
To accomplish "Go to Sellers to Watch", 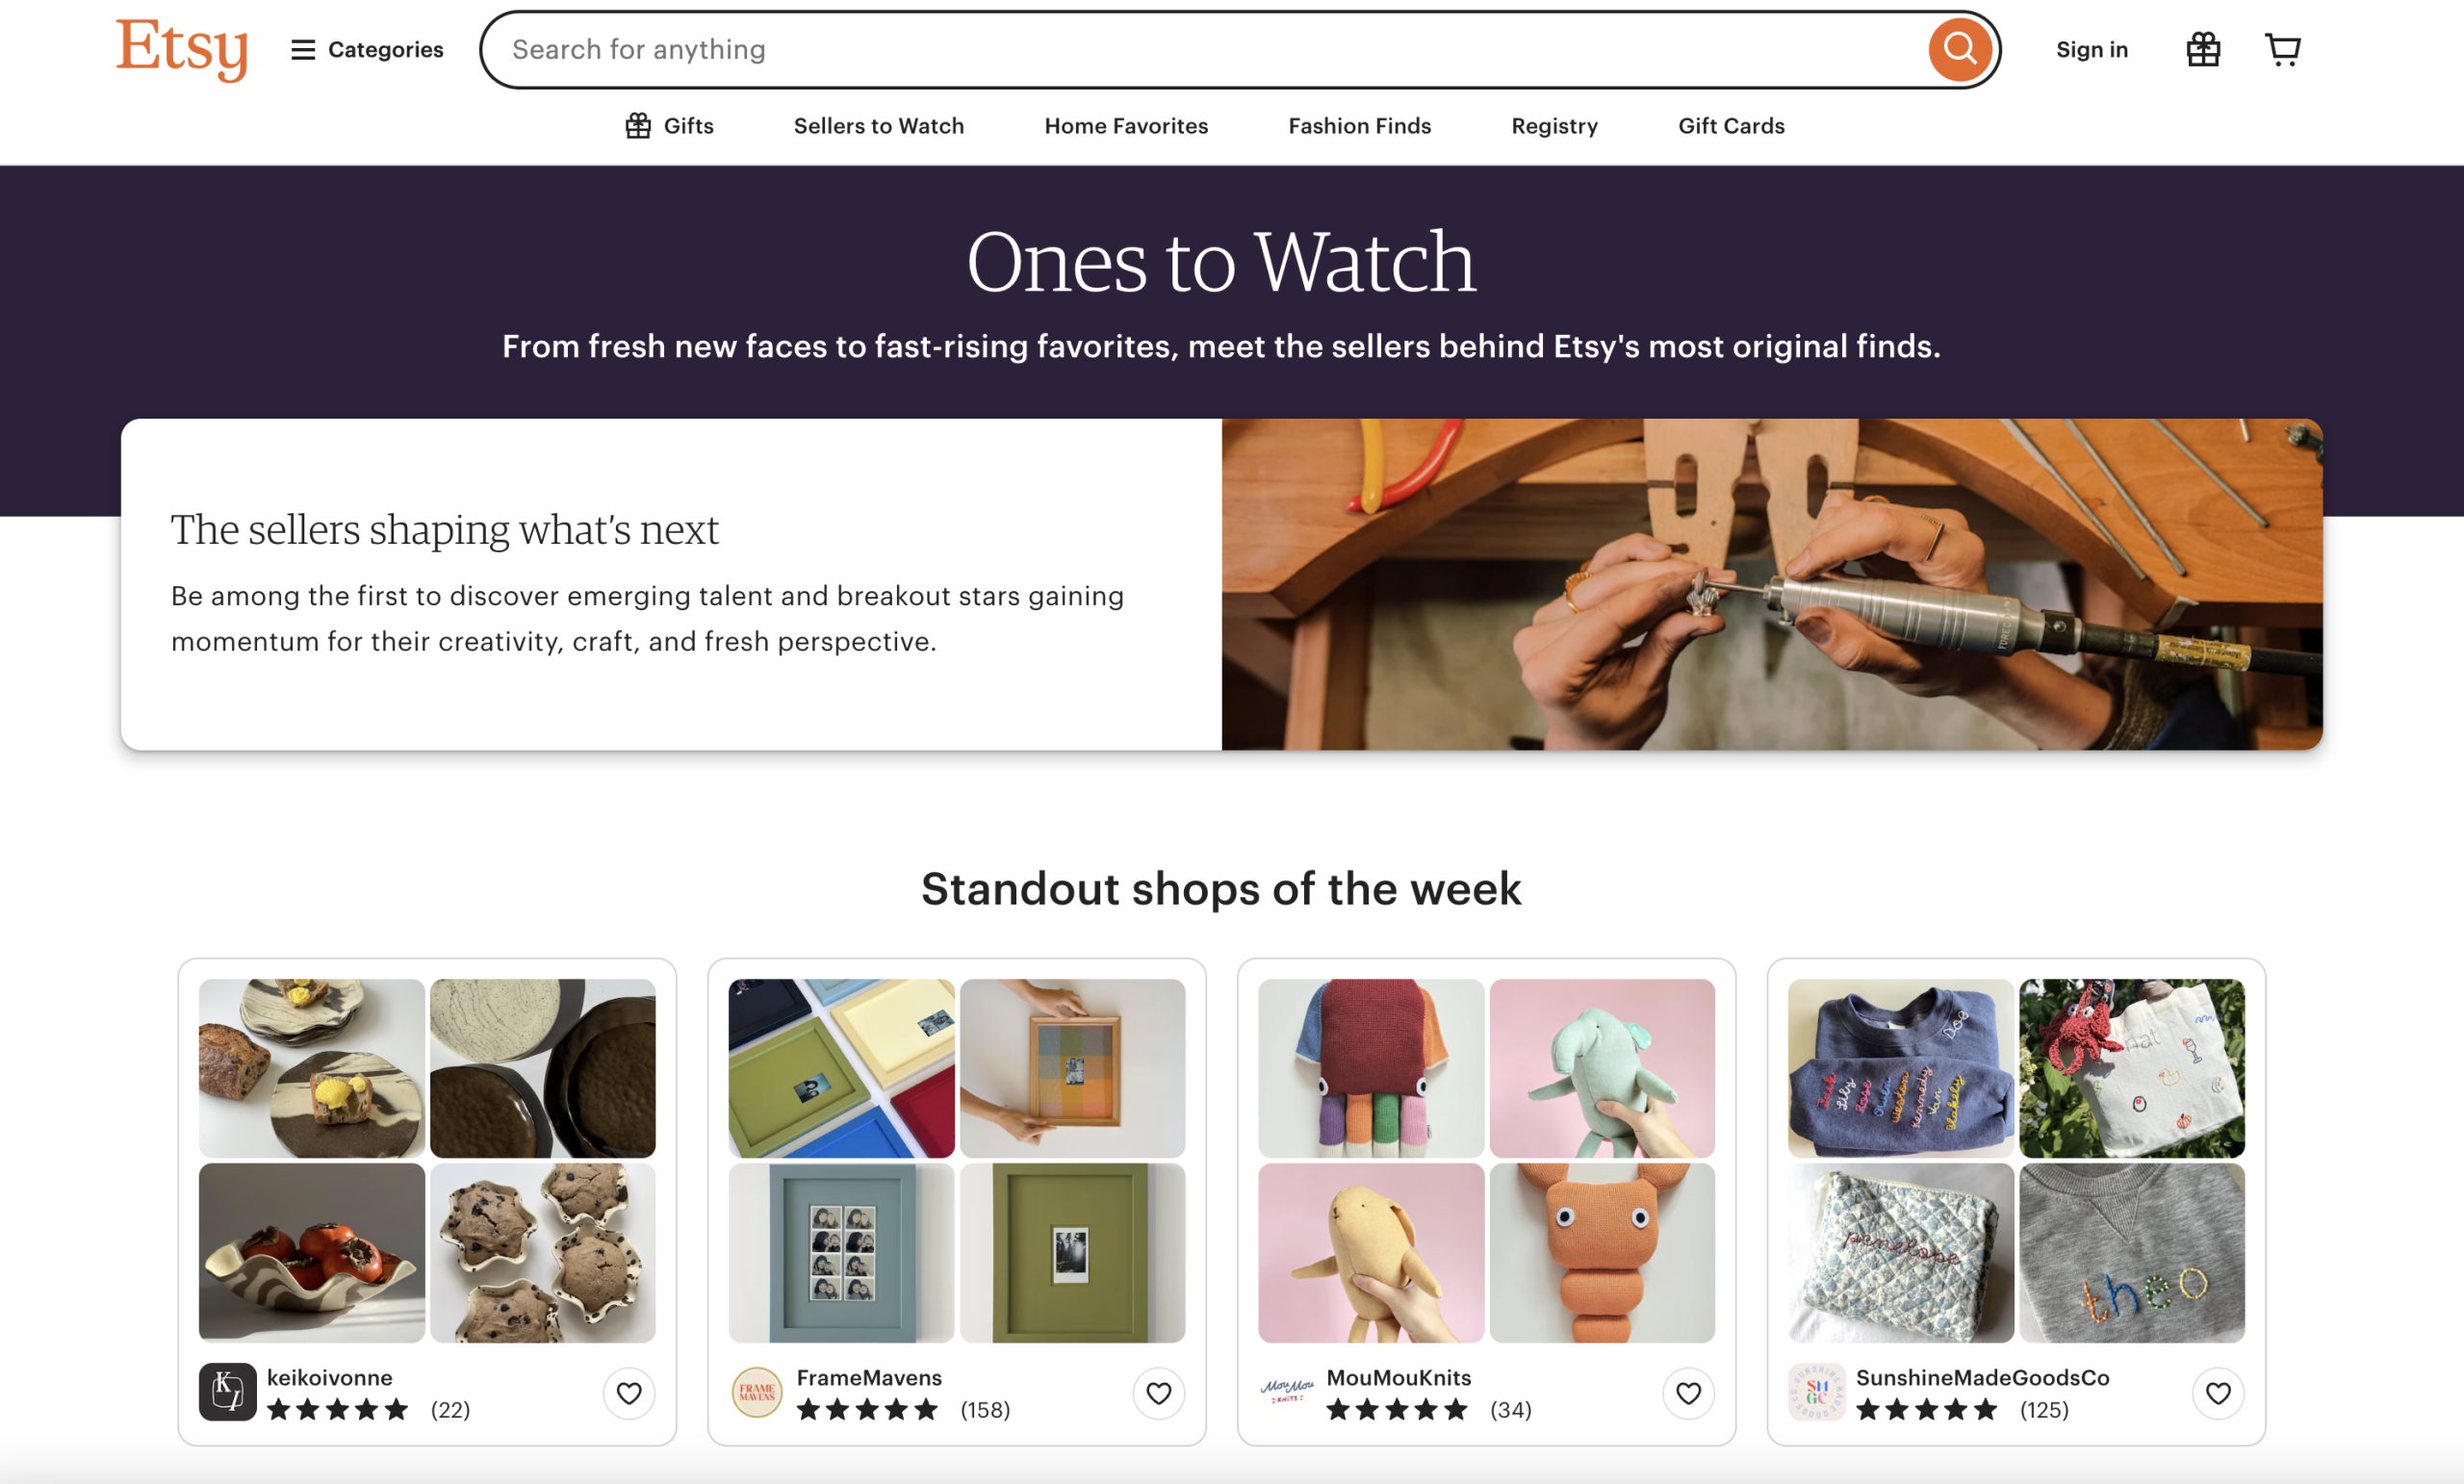I will [x=878, y=126].
